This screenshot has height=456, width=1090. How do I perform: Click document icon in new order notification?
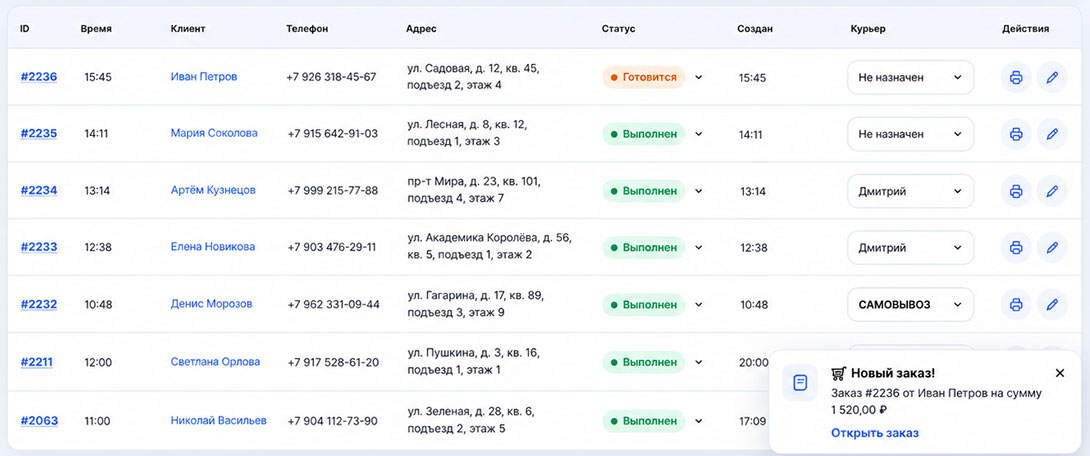pyautogui.click(x=800, y=382)
